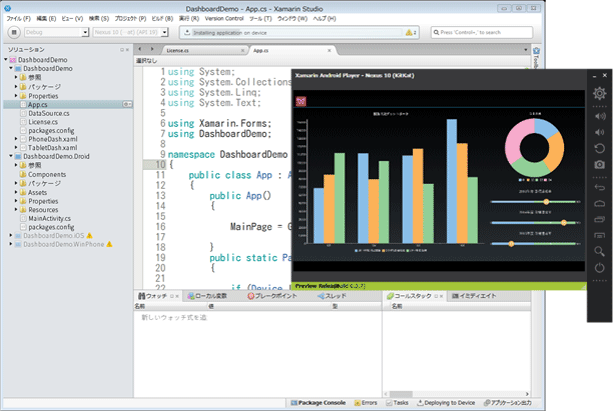613x411 pixels.
Task: Click the search field in Xamarin Studio
Action: point(482,32)
